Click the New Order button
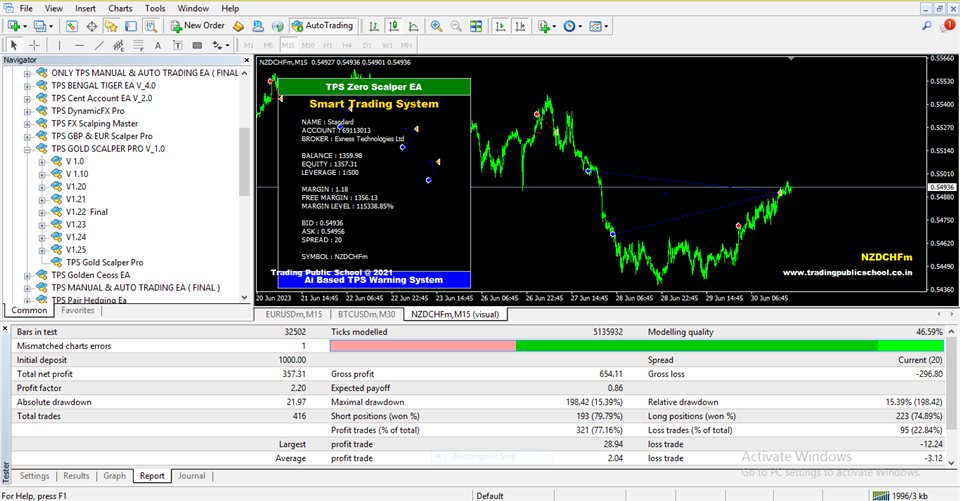The image size is (960, 501). [198, 26]
